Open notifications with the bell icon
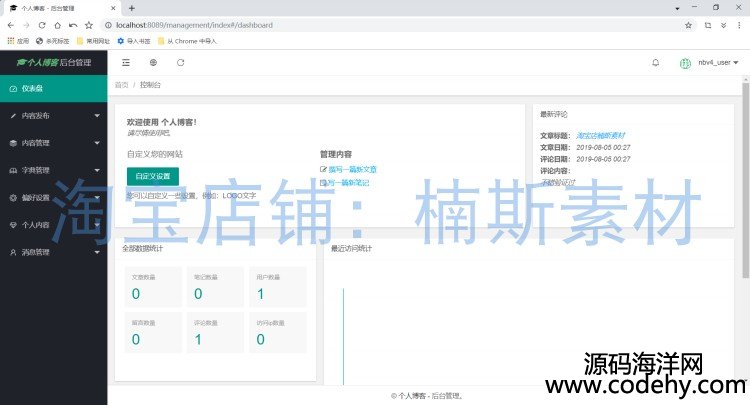750x405 pixels. coord(656,62)
